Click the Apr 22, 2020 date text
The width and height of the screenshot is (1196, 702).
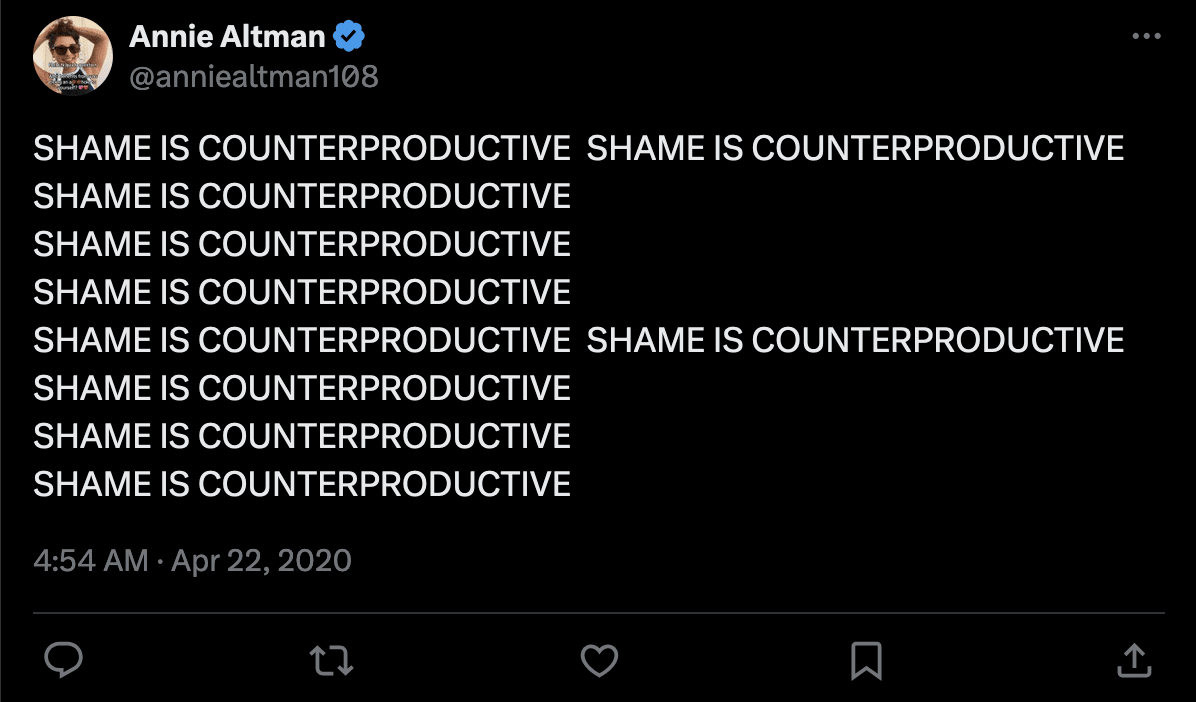click(x=261, y=561)
